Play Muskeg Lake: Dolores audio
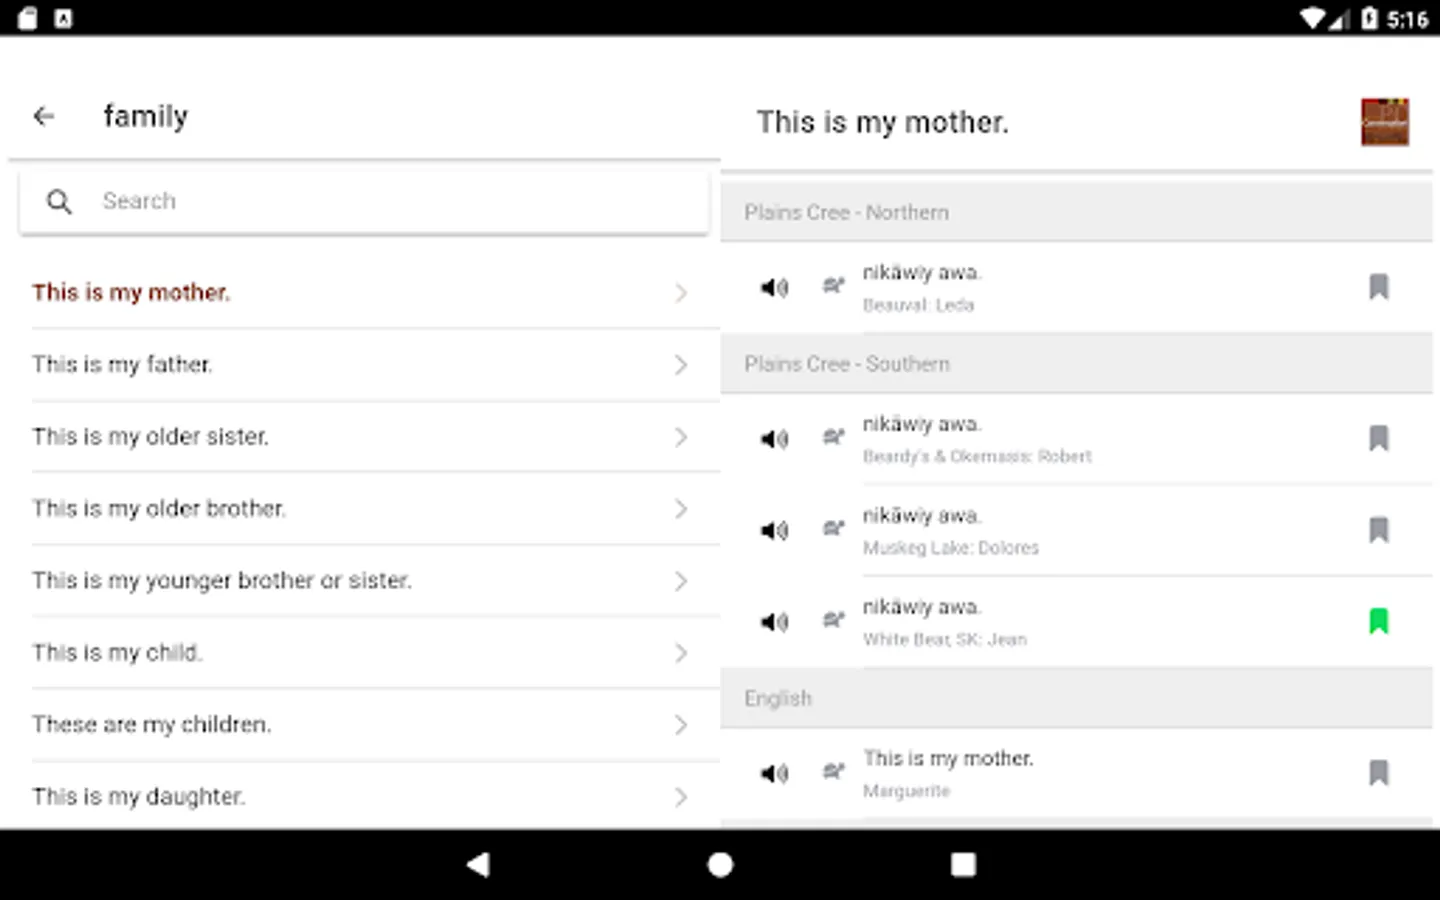 click(774, 530)
